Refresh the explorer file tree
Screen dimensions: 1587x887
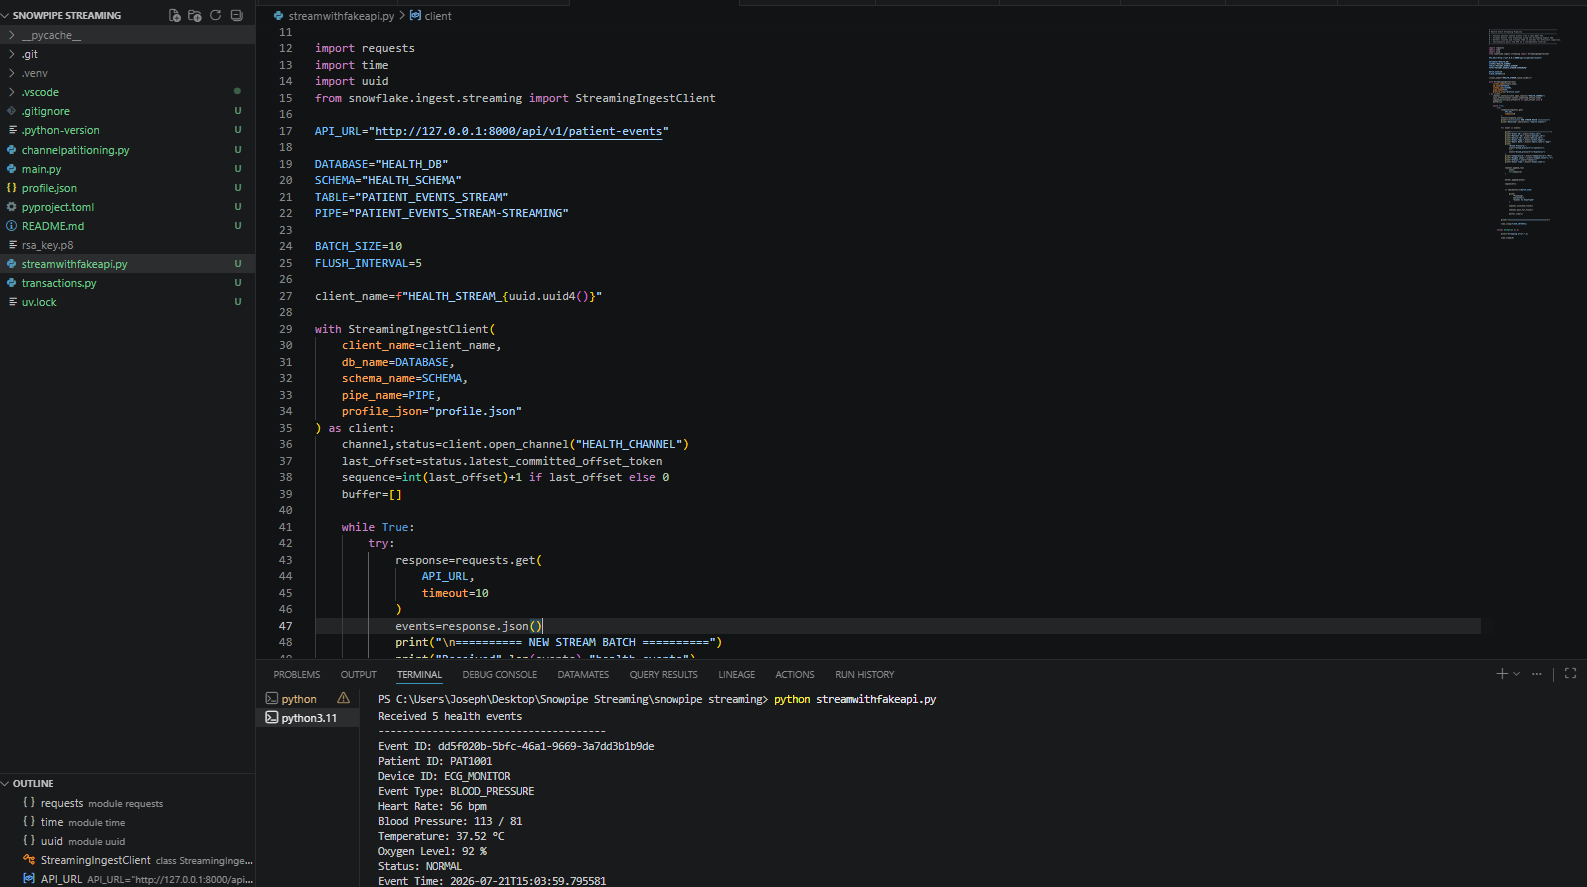tap(215, 15)
